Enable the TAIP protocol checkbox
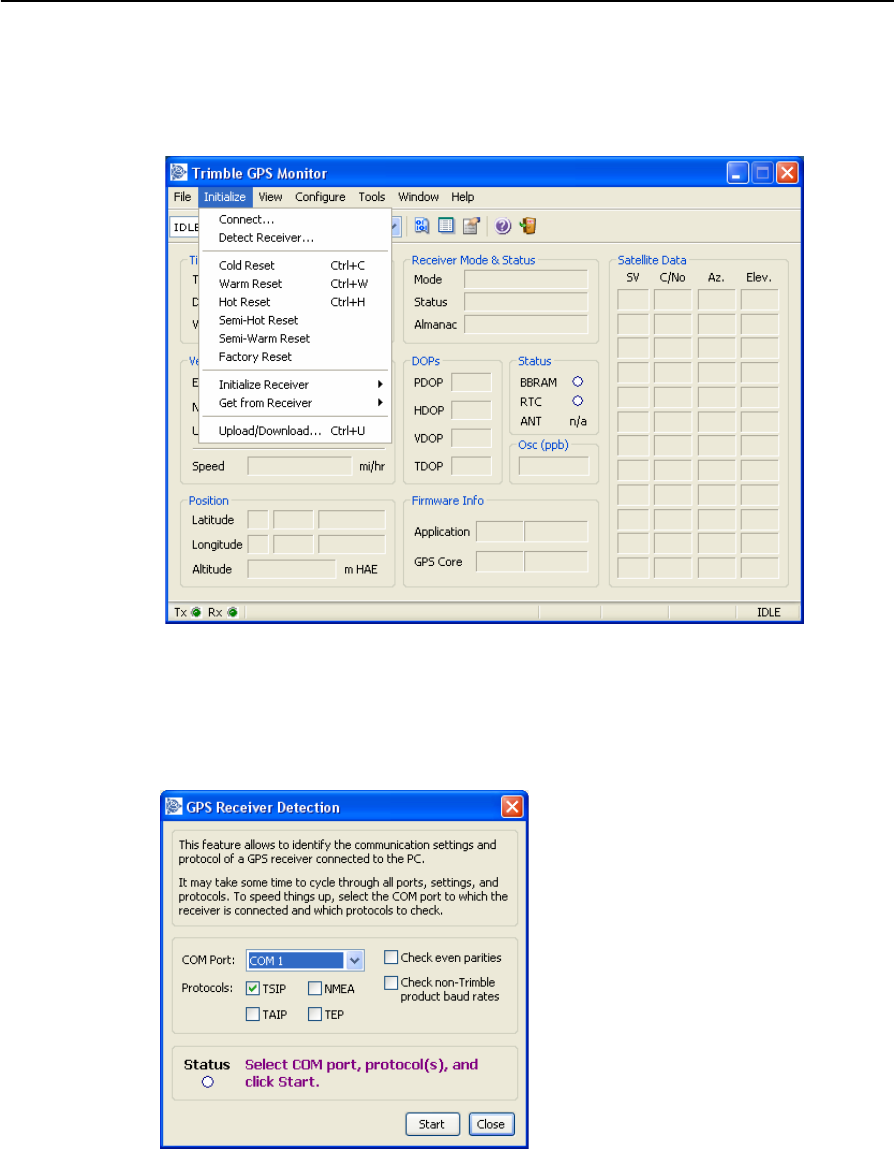 pyautogui.click(x=253, y=1014)
